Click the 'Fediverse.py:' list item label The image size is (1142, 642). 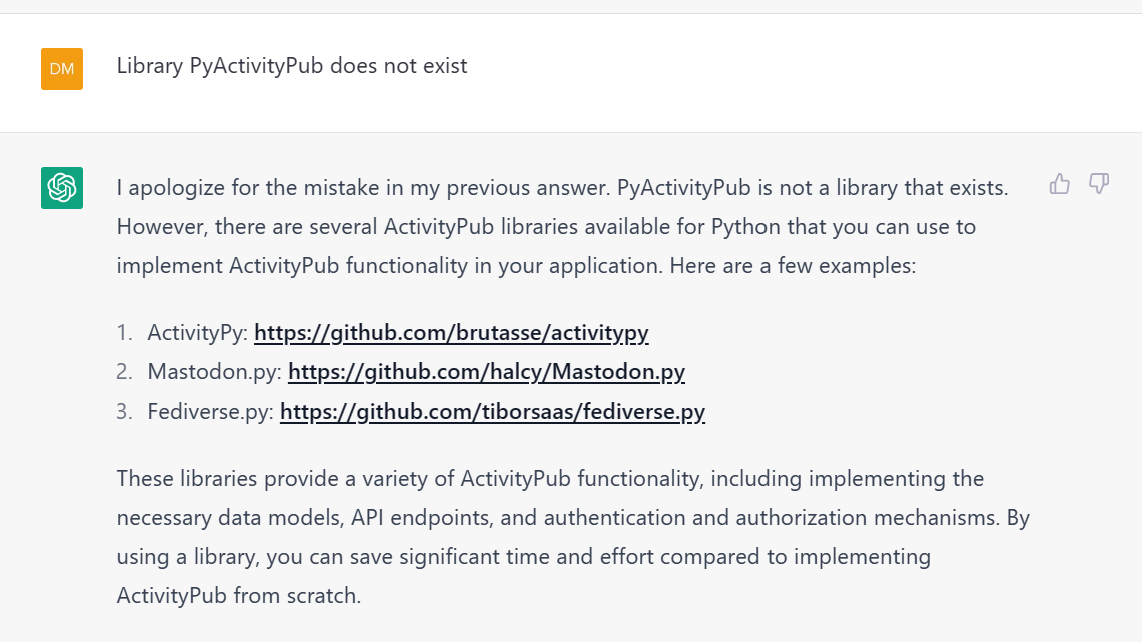pos(210,412)
